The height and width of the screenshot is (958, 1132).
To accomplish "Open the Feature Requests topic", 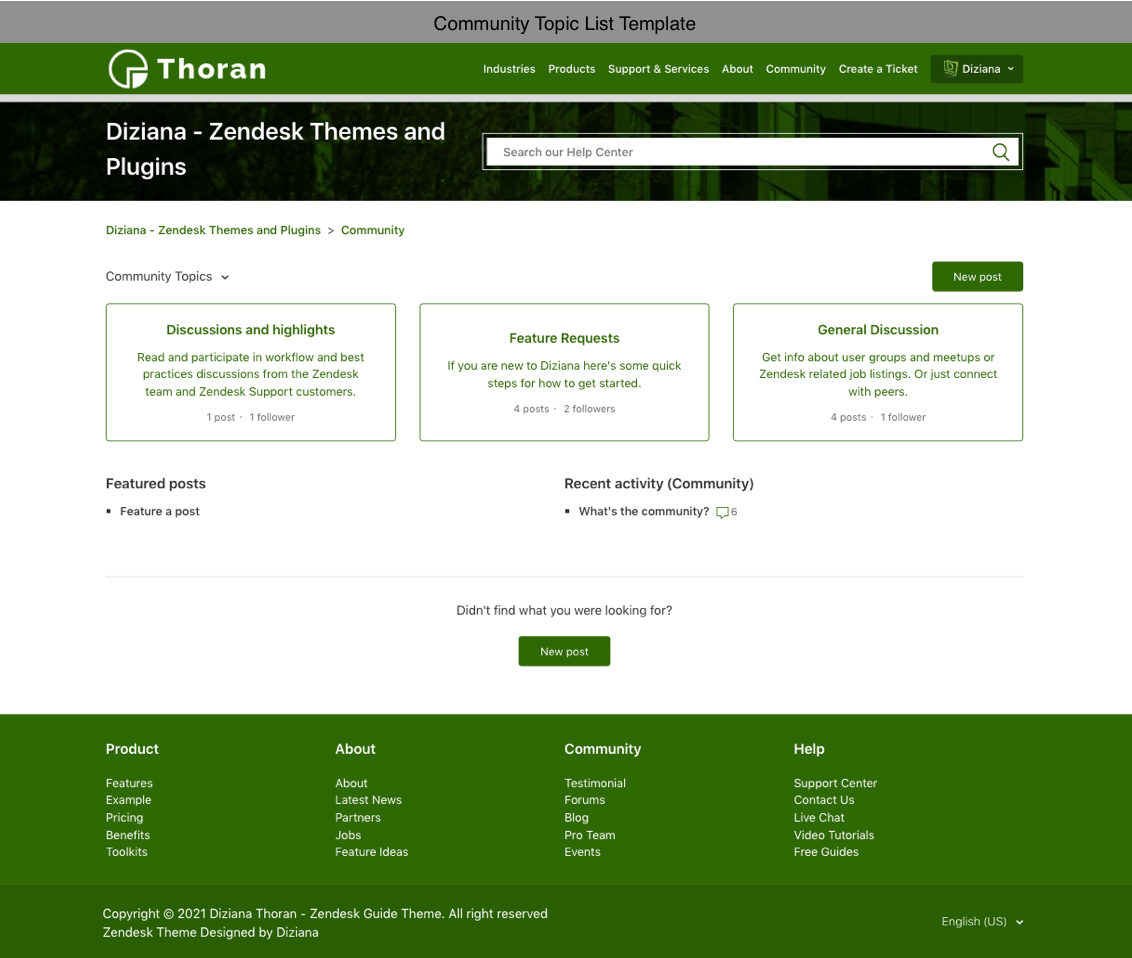I will tap(564, 338).
